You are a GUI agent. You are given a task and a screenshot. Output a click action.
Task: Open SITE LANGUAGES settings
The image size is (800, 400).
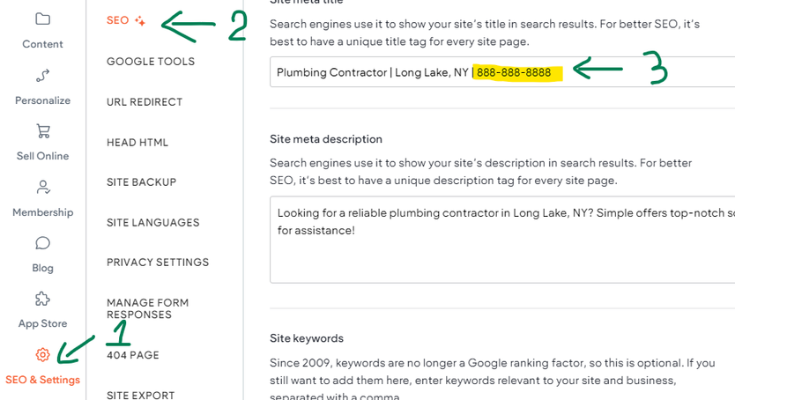pos(153,222)
